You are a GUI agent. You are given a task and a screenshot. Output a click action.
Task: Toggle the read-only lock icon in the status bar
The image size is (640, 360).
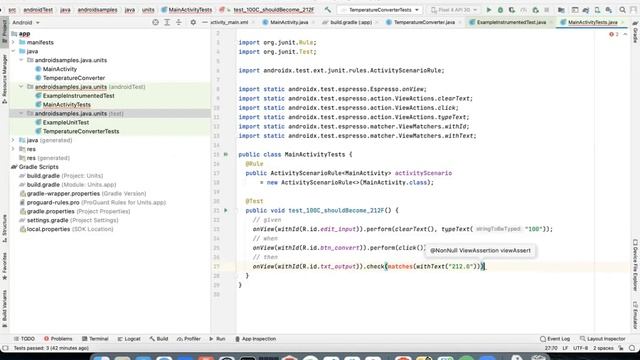(621, 348)
